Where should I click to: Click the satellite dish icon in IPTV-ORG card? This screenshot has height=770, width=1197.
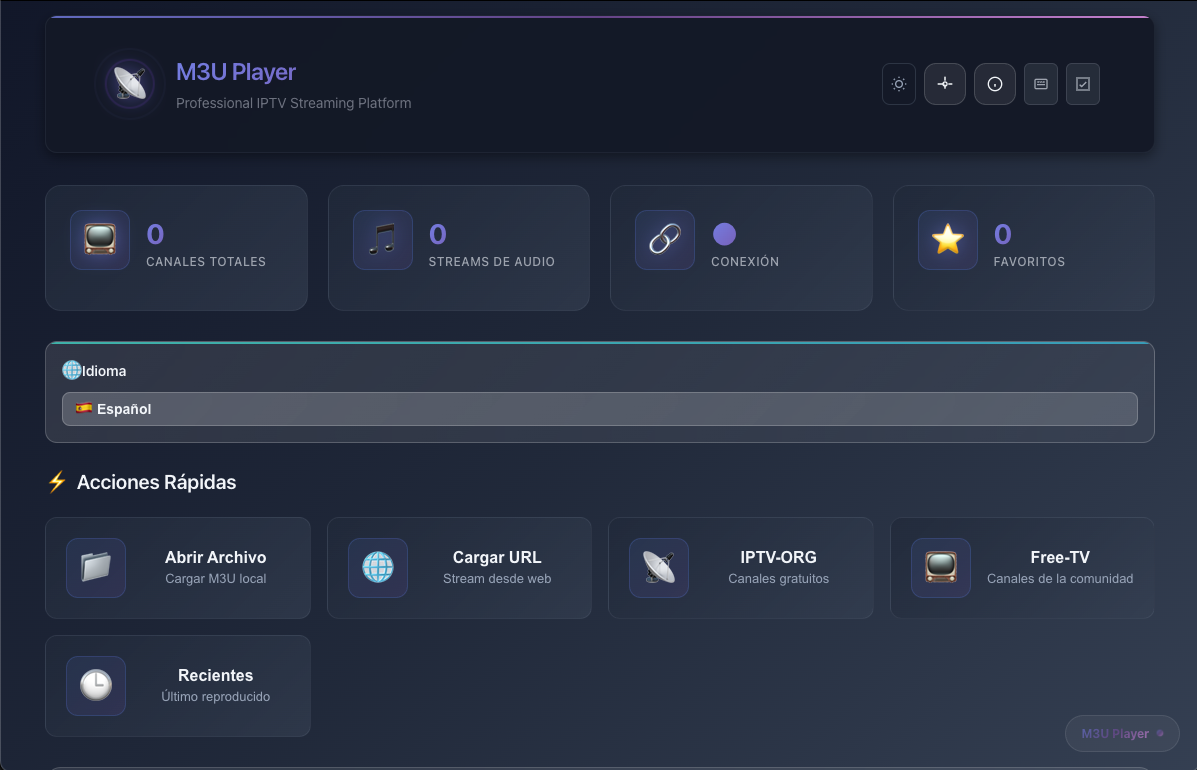(659, 568)
